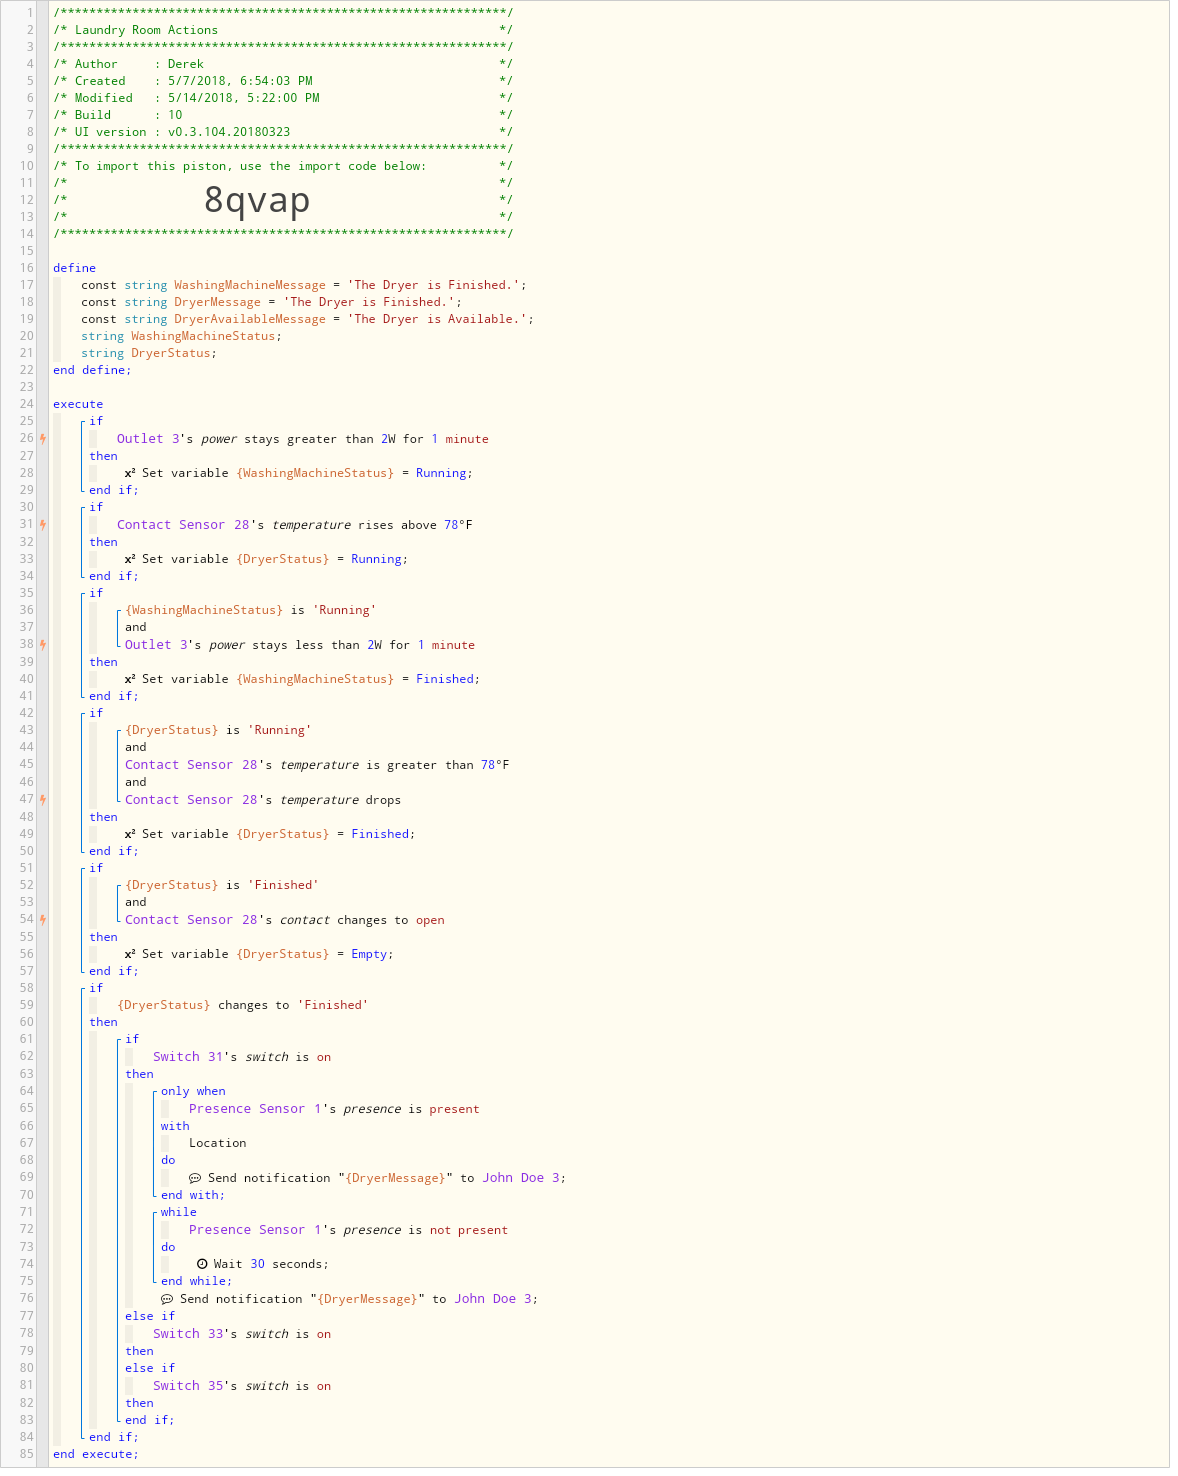Screen dimensions: 1178x1476
Task: Click the clock icon before Wait 30 seconds
Action: [x=202, y=1264]
